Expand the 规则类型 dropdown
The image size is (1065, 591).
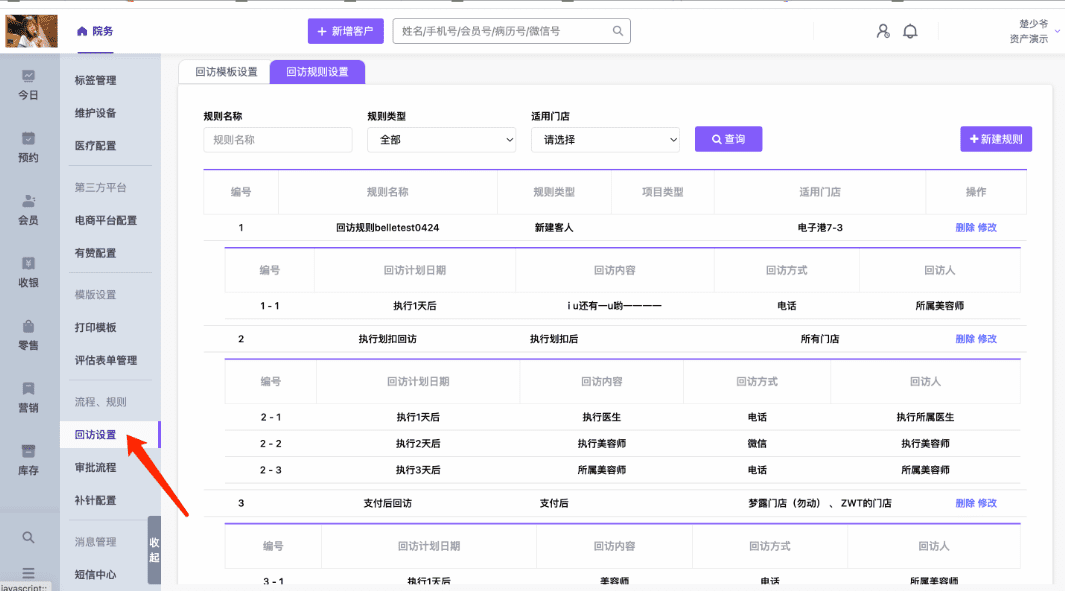441,140
